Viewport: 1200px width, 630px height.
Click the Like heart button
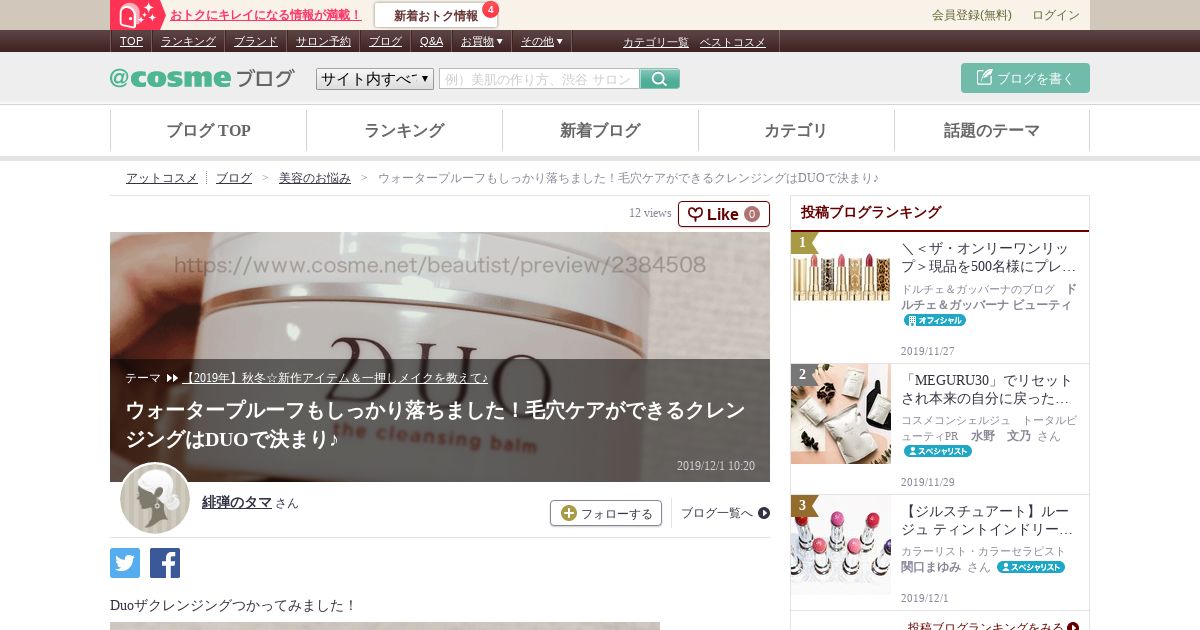(x=724, y=214)
